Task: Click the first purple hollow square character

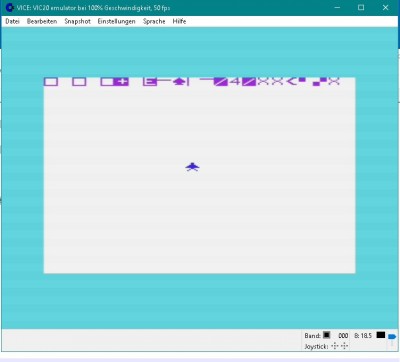Action: pos(51,81)
